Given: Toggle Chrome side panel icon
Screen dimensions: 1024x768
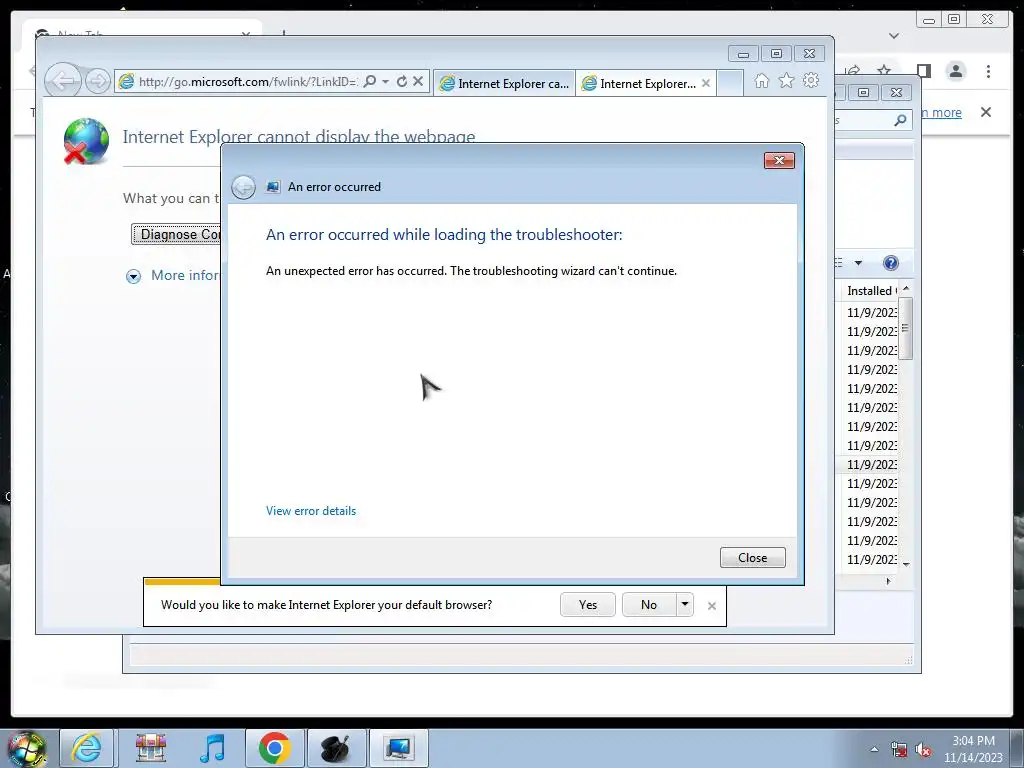Looking at the screenshot, I should click(x=923, y=71).
